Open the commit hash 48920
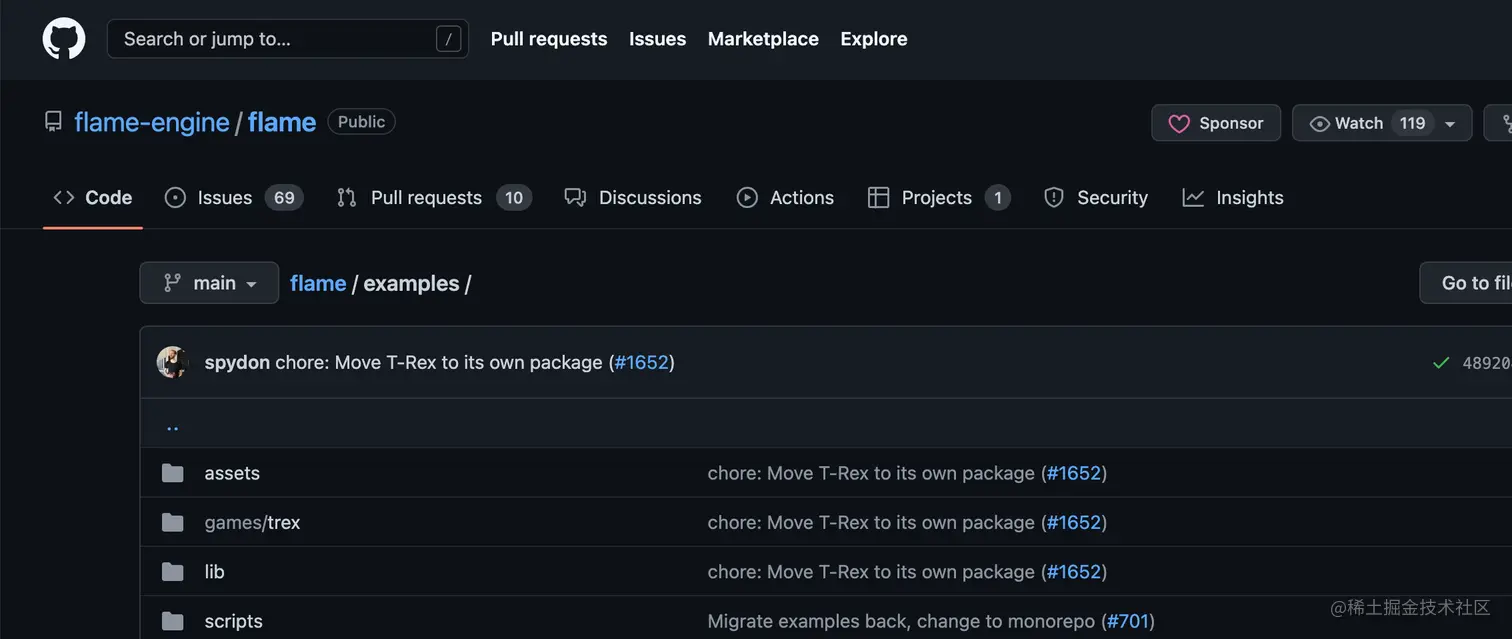This screenshot has height=639, width=1512. pyautogui.click(x=1487, y=363)
